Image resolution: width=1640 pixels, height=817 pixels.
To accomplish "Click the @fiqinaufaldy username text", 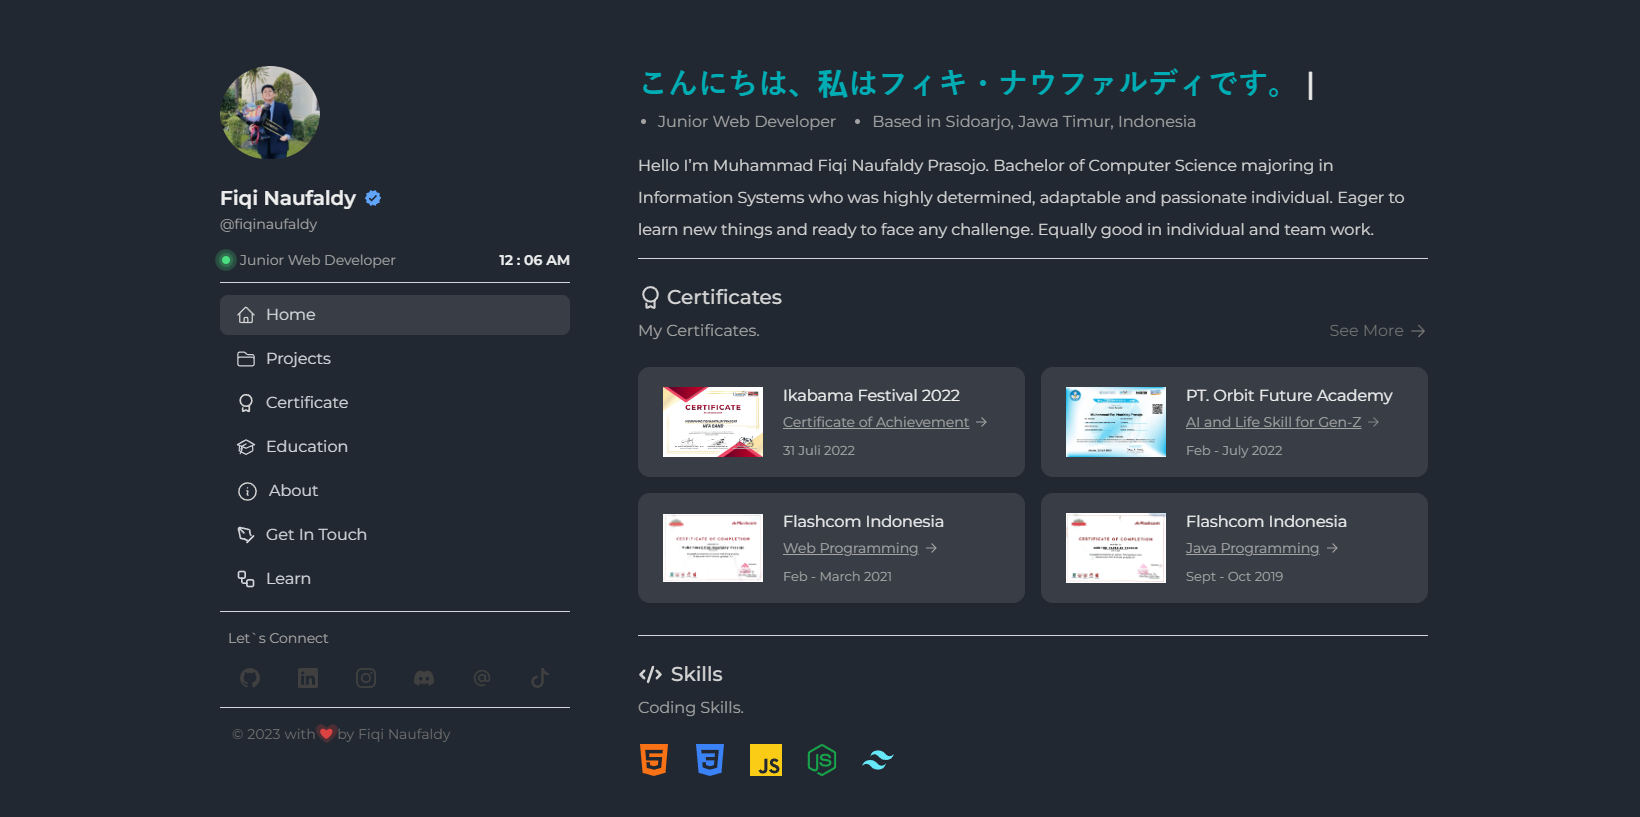I will click(268, 225).
